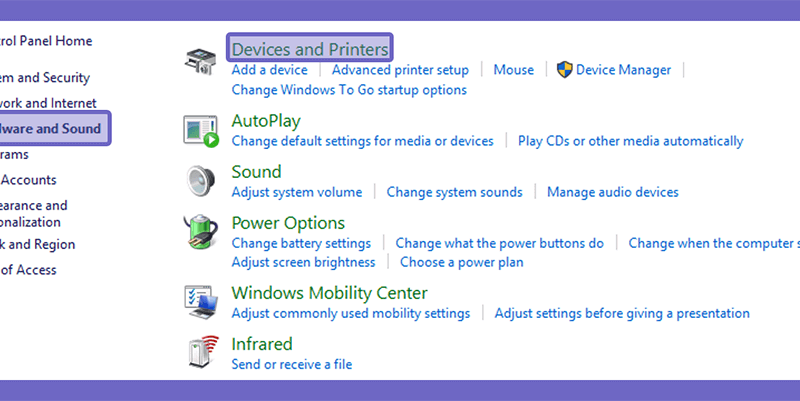Viewport: 800px width, 401px height.
Task: Open Play CDs or other media automatically
Action: pos(630,141)
